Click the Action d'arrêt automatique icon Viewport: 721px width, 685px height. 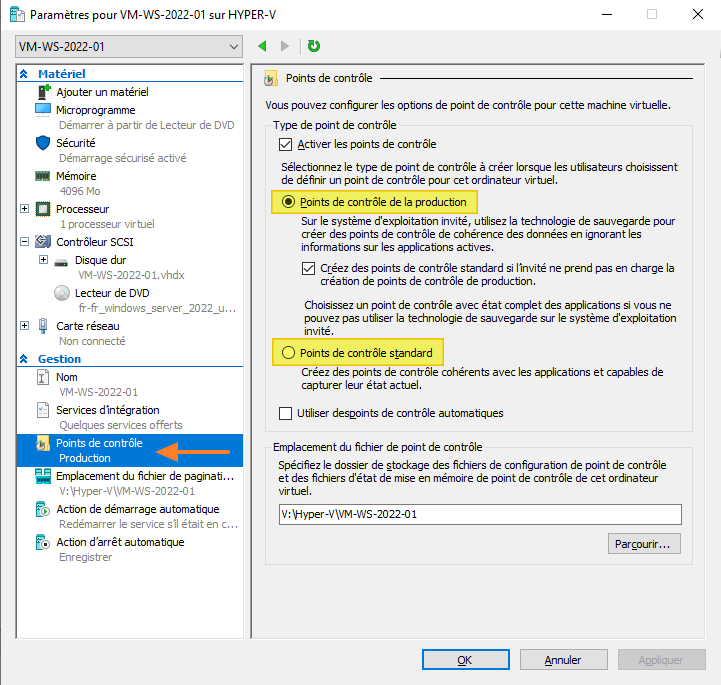pyautogui.click(x=43, y=542)
